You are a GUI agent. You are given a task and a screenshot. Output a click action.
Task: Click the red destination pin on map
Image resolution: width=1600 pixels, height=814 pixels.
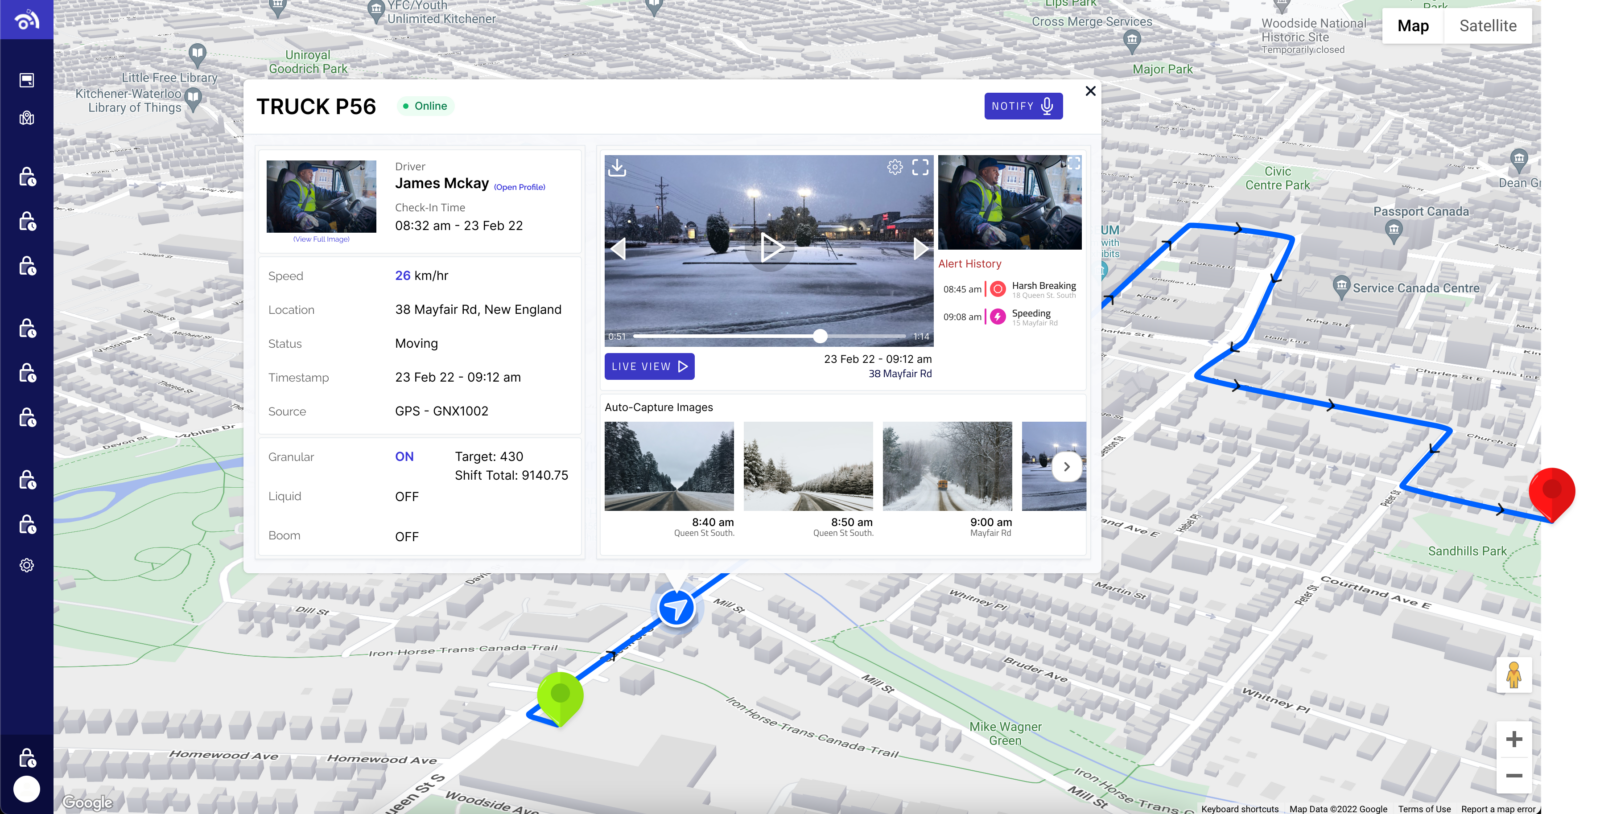pyautogui.click(x=1552, y=493)
